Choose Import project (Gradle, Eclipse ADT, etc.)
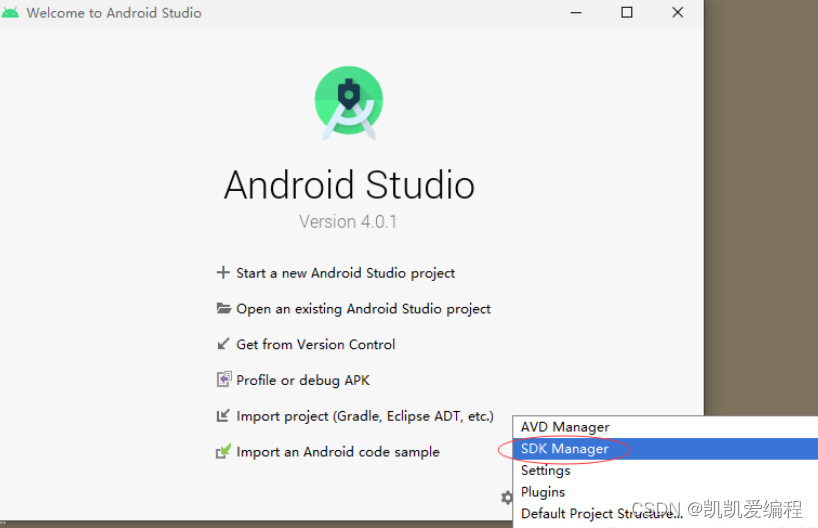The image size is (818, 528). pyautogui.click(x=365, y=416)
